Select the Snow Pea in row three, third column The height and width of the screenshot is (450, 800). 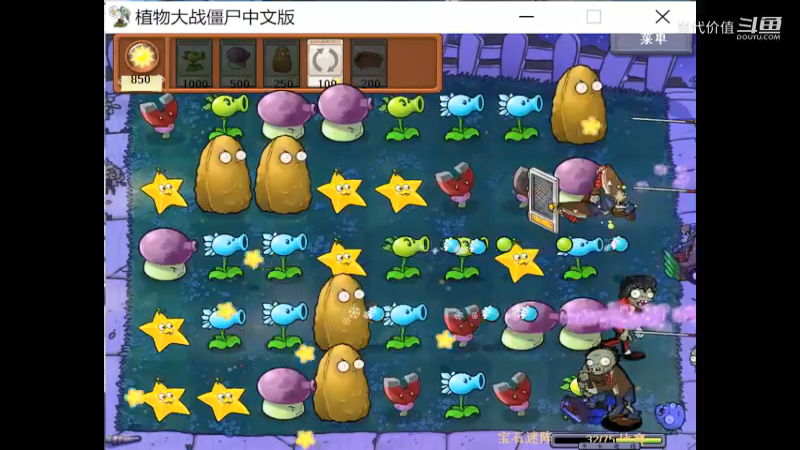click(285, 256)
